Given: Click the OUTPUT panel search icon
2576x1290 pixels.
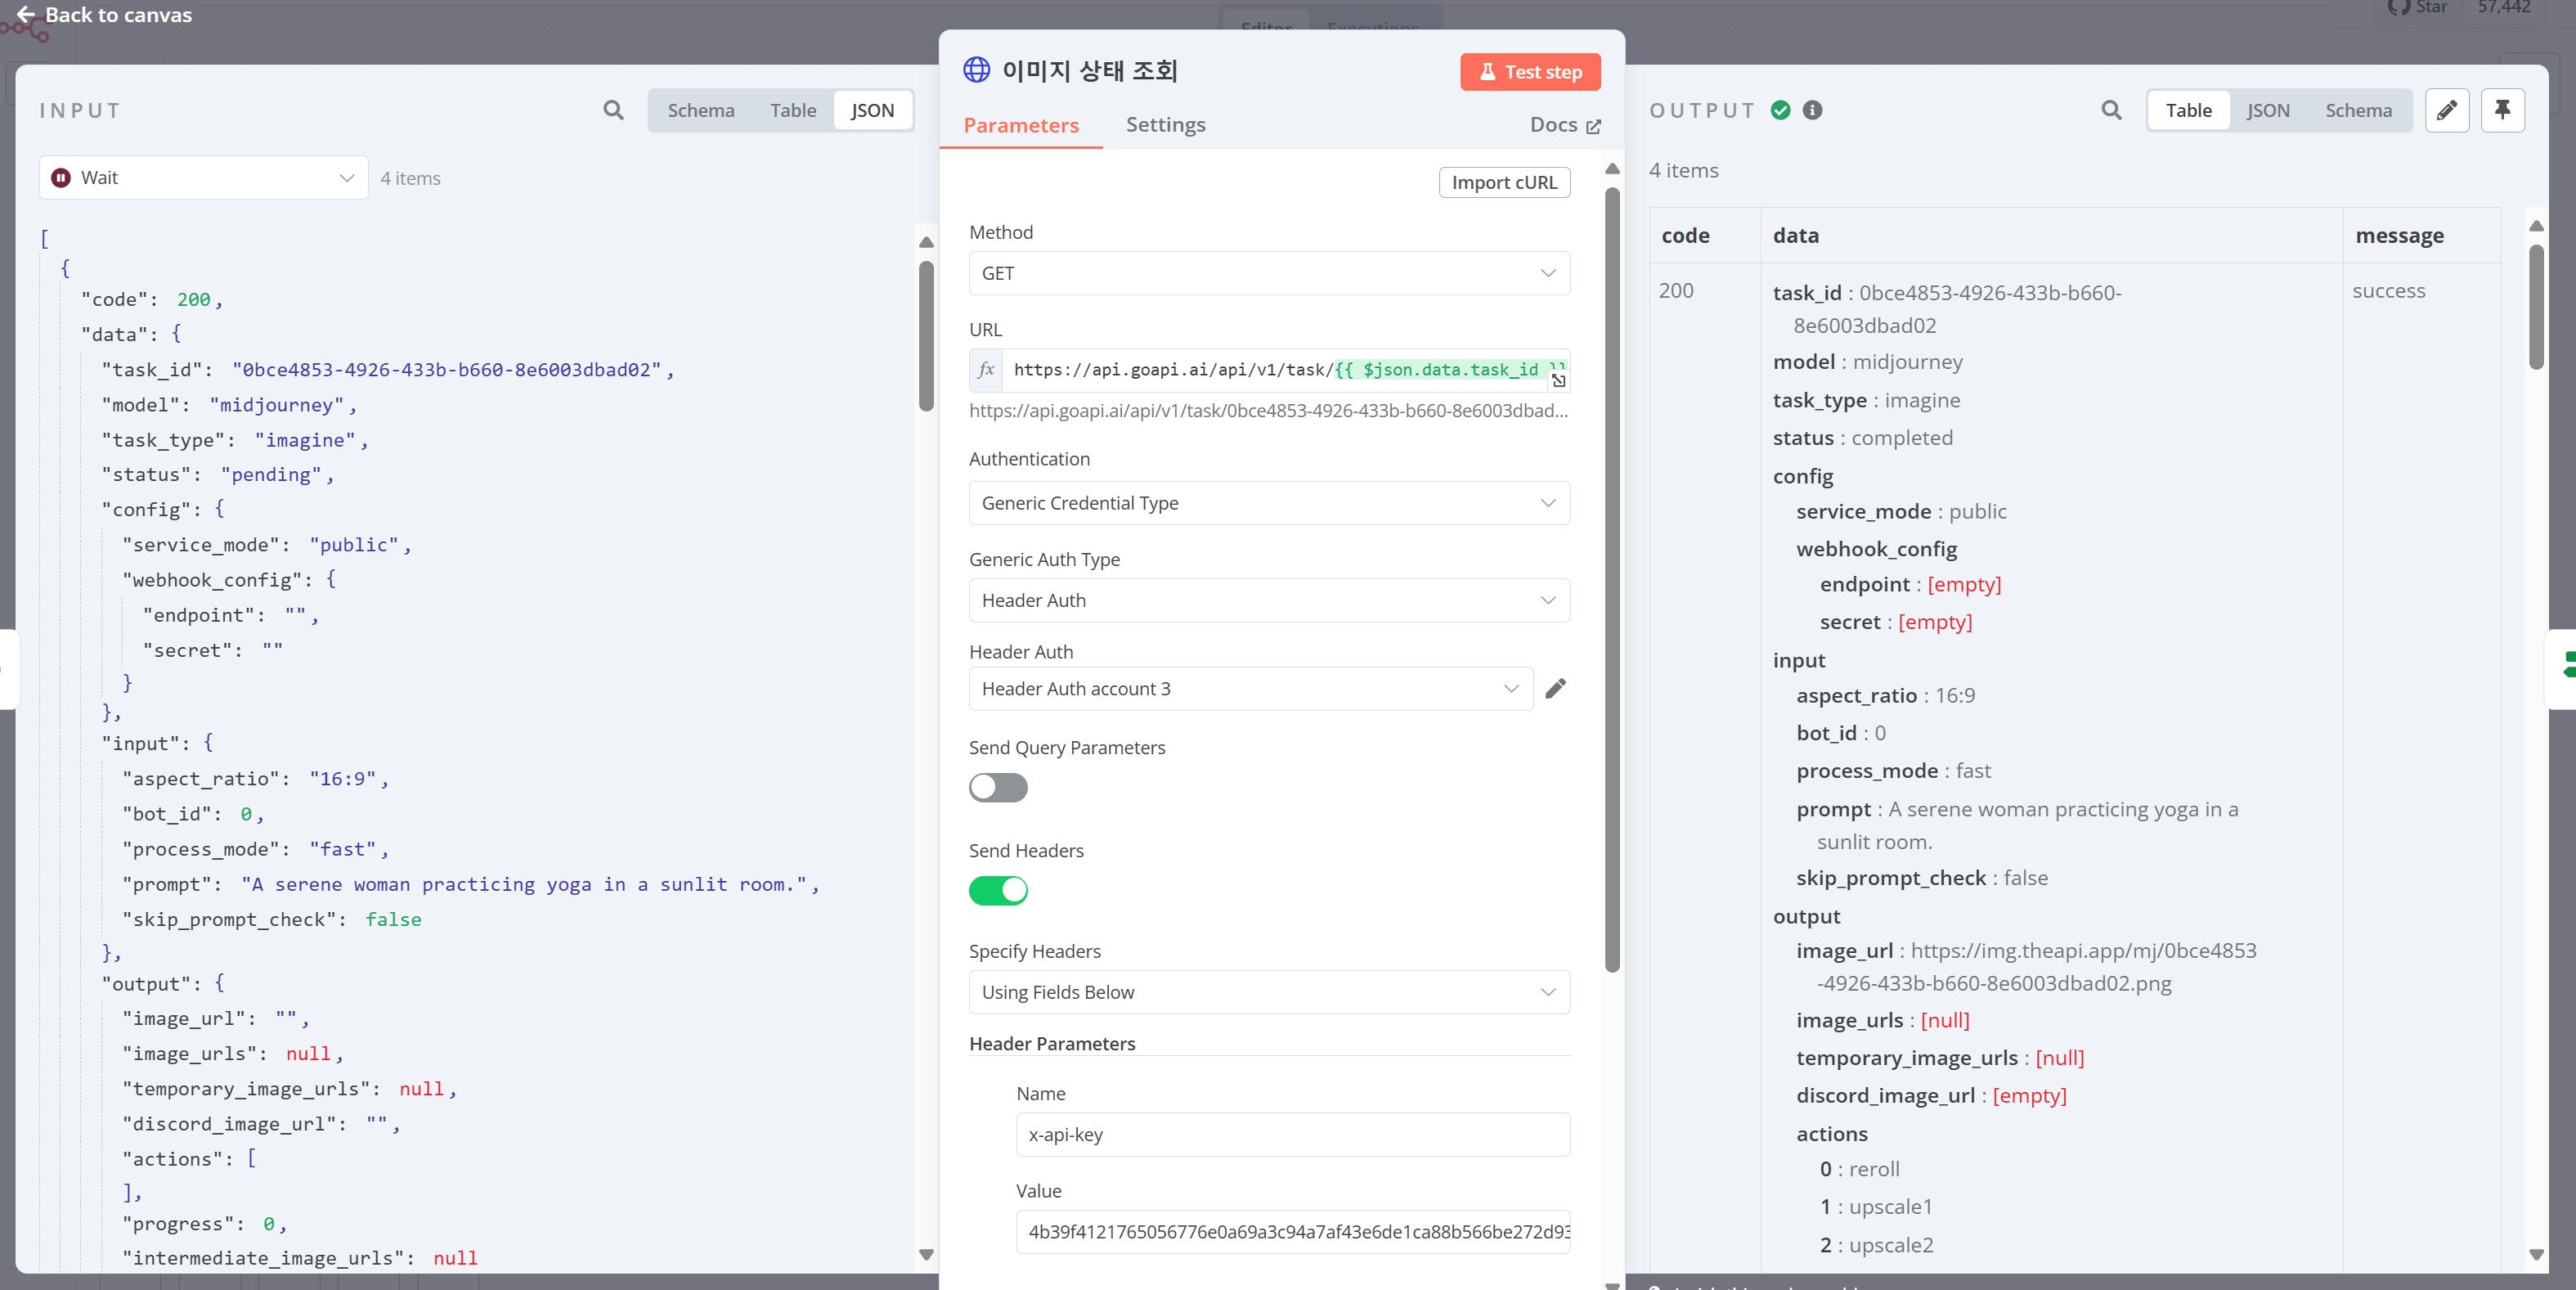Looking at the screenshot, I should [2111, 110].
